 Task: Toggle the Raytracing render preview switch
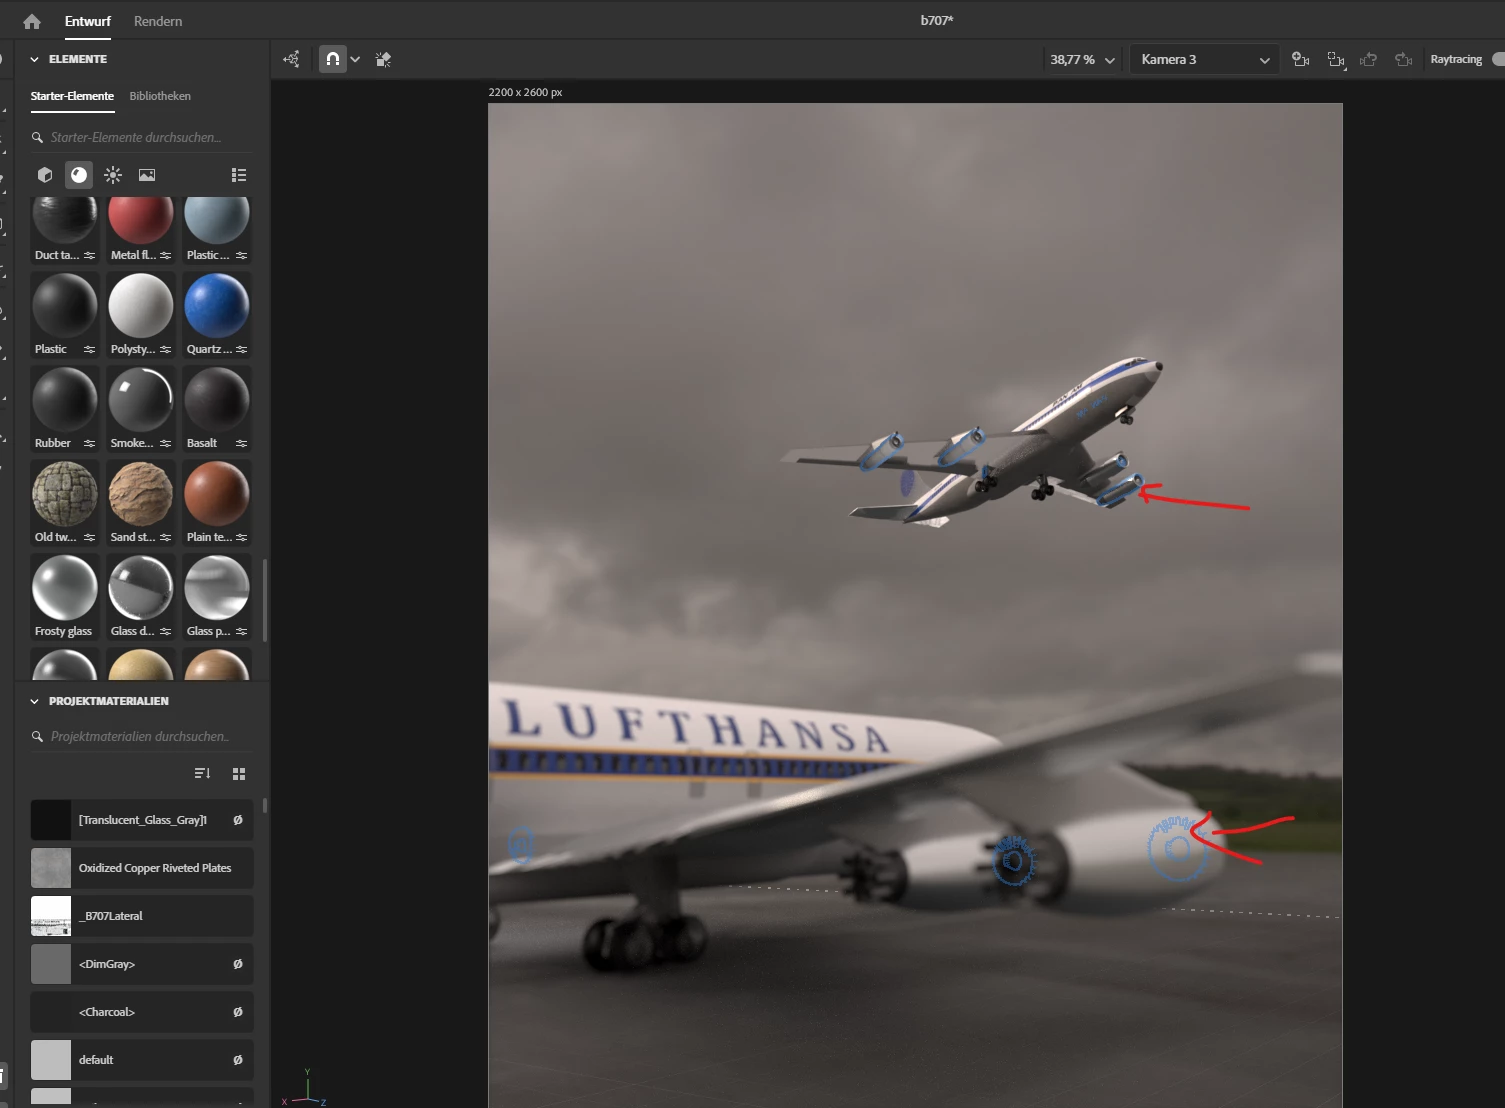point(1498,59)
